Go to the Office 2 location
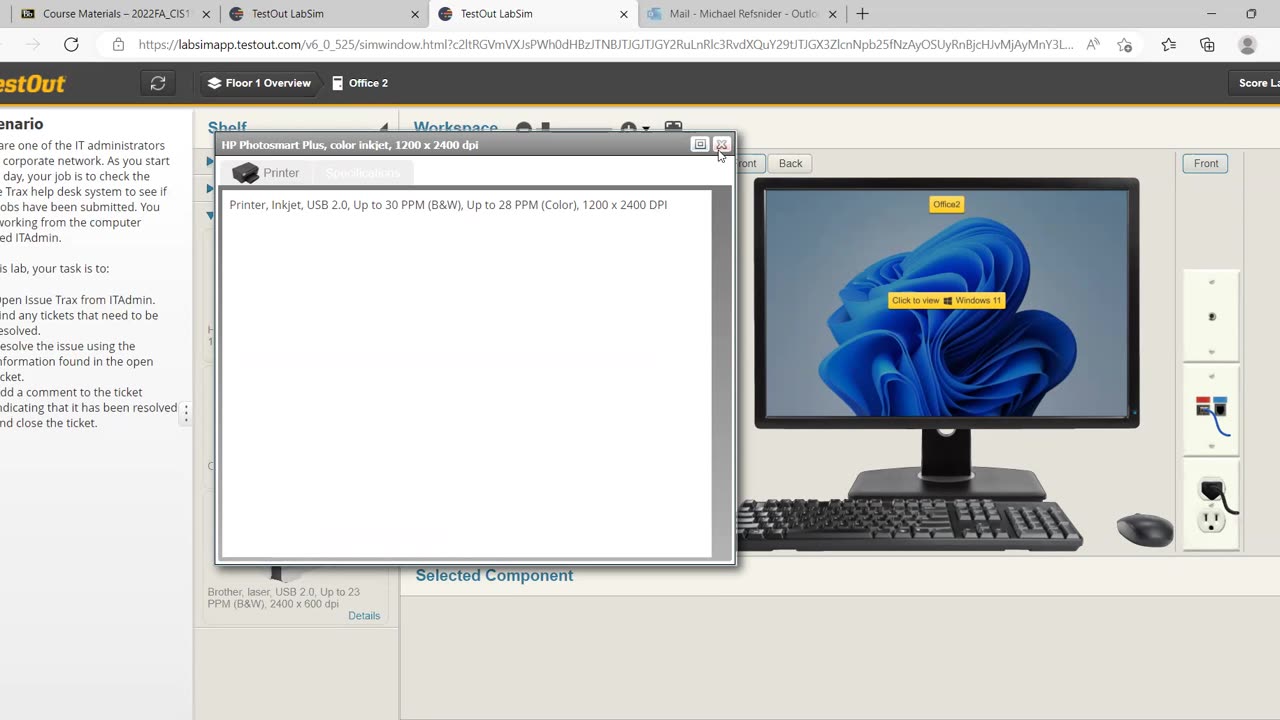The width and height of the screenshot is (1280, 720). pyautogui.click(x=360, y=83)
